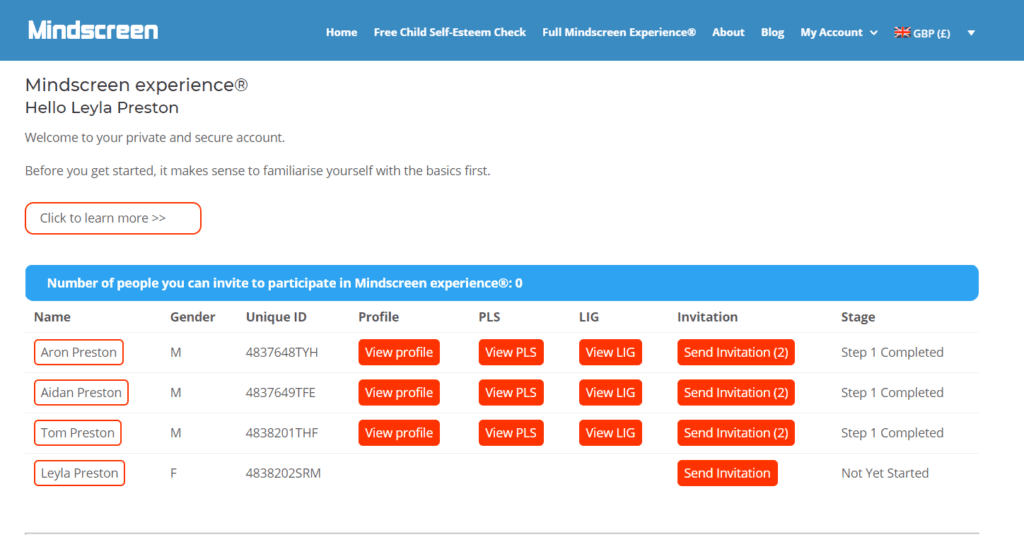Screen dimensions: 1024x537
Task: Expand the My Account menu chevron
Action: tap(874, 33)
